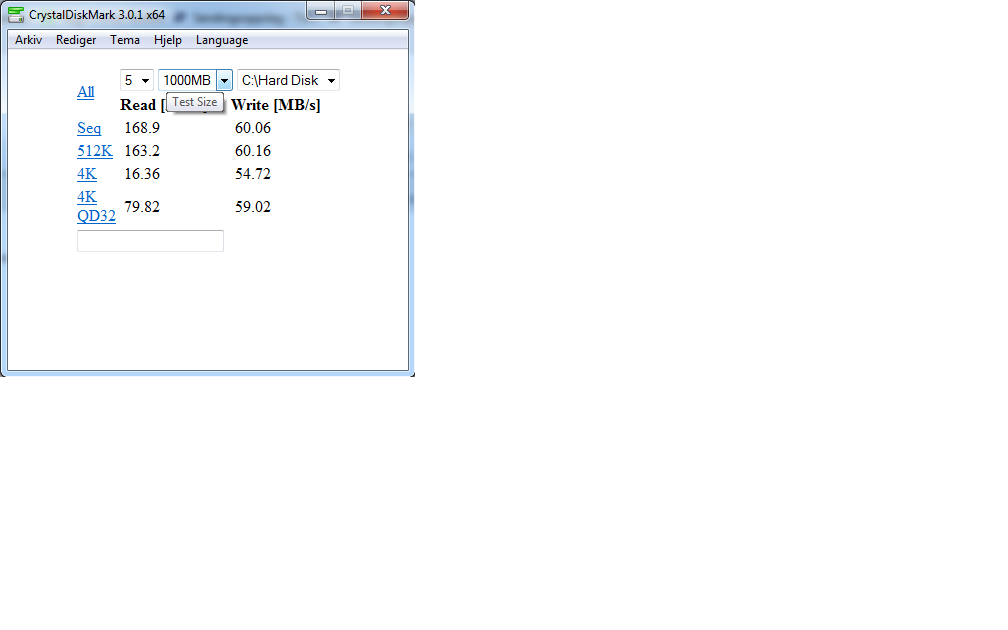Click the CrystalDiskMark title bar app icon
Viewport: 1008px width, 630px height.
point(15,14)
